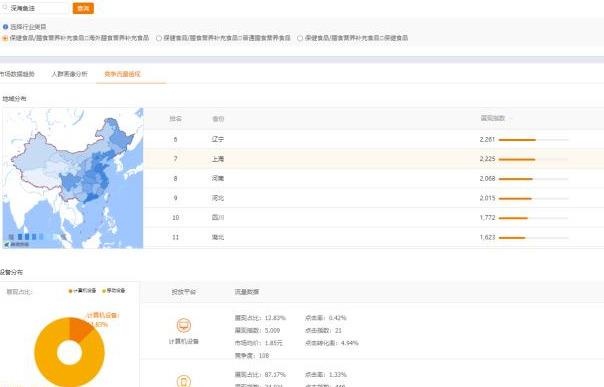Select the 湖北 province row
Image resolution: width=604 pixels, height=387 pixels.
click(x=374, y=237)
